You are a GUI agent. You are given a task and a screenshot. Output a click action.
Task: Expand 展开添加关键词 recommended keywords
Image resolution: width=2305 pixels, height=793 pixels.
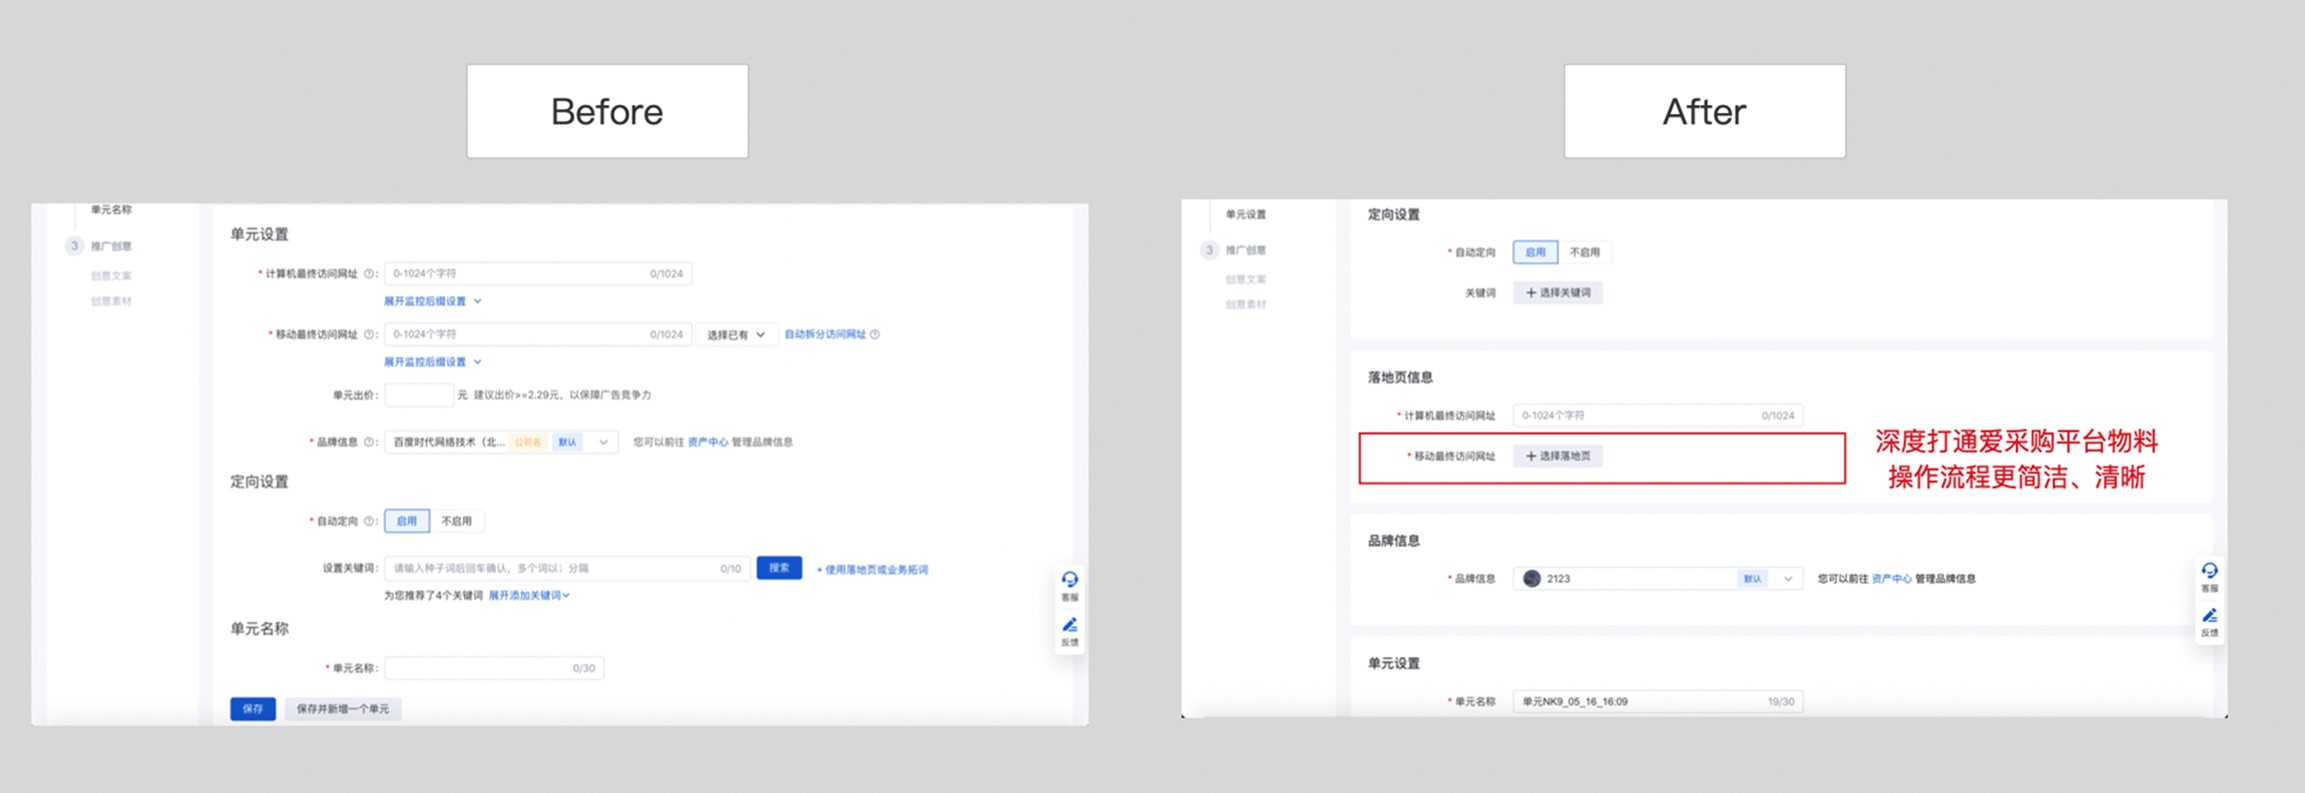528,596
